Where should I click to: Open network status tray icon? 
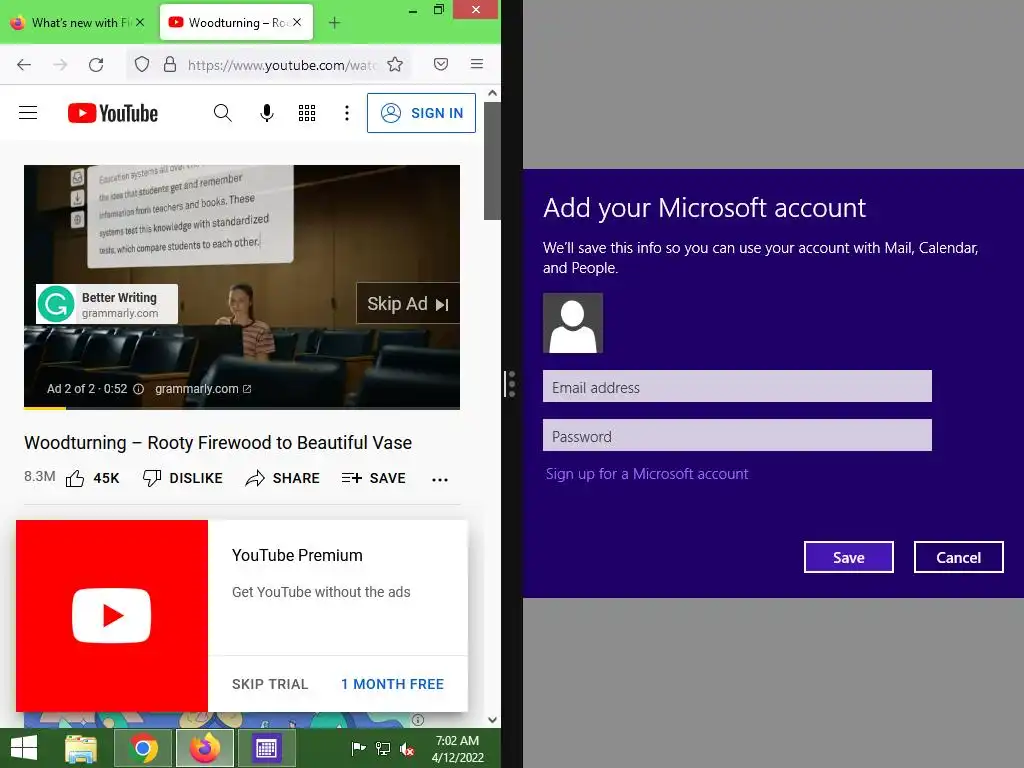coord(383,749)
